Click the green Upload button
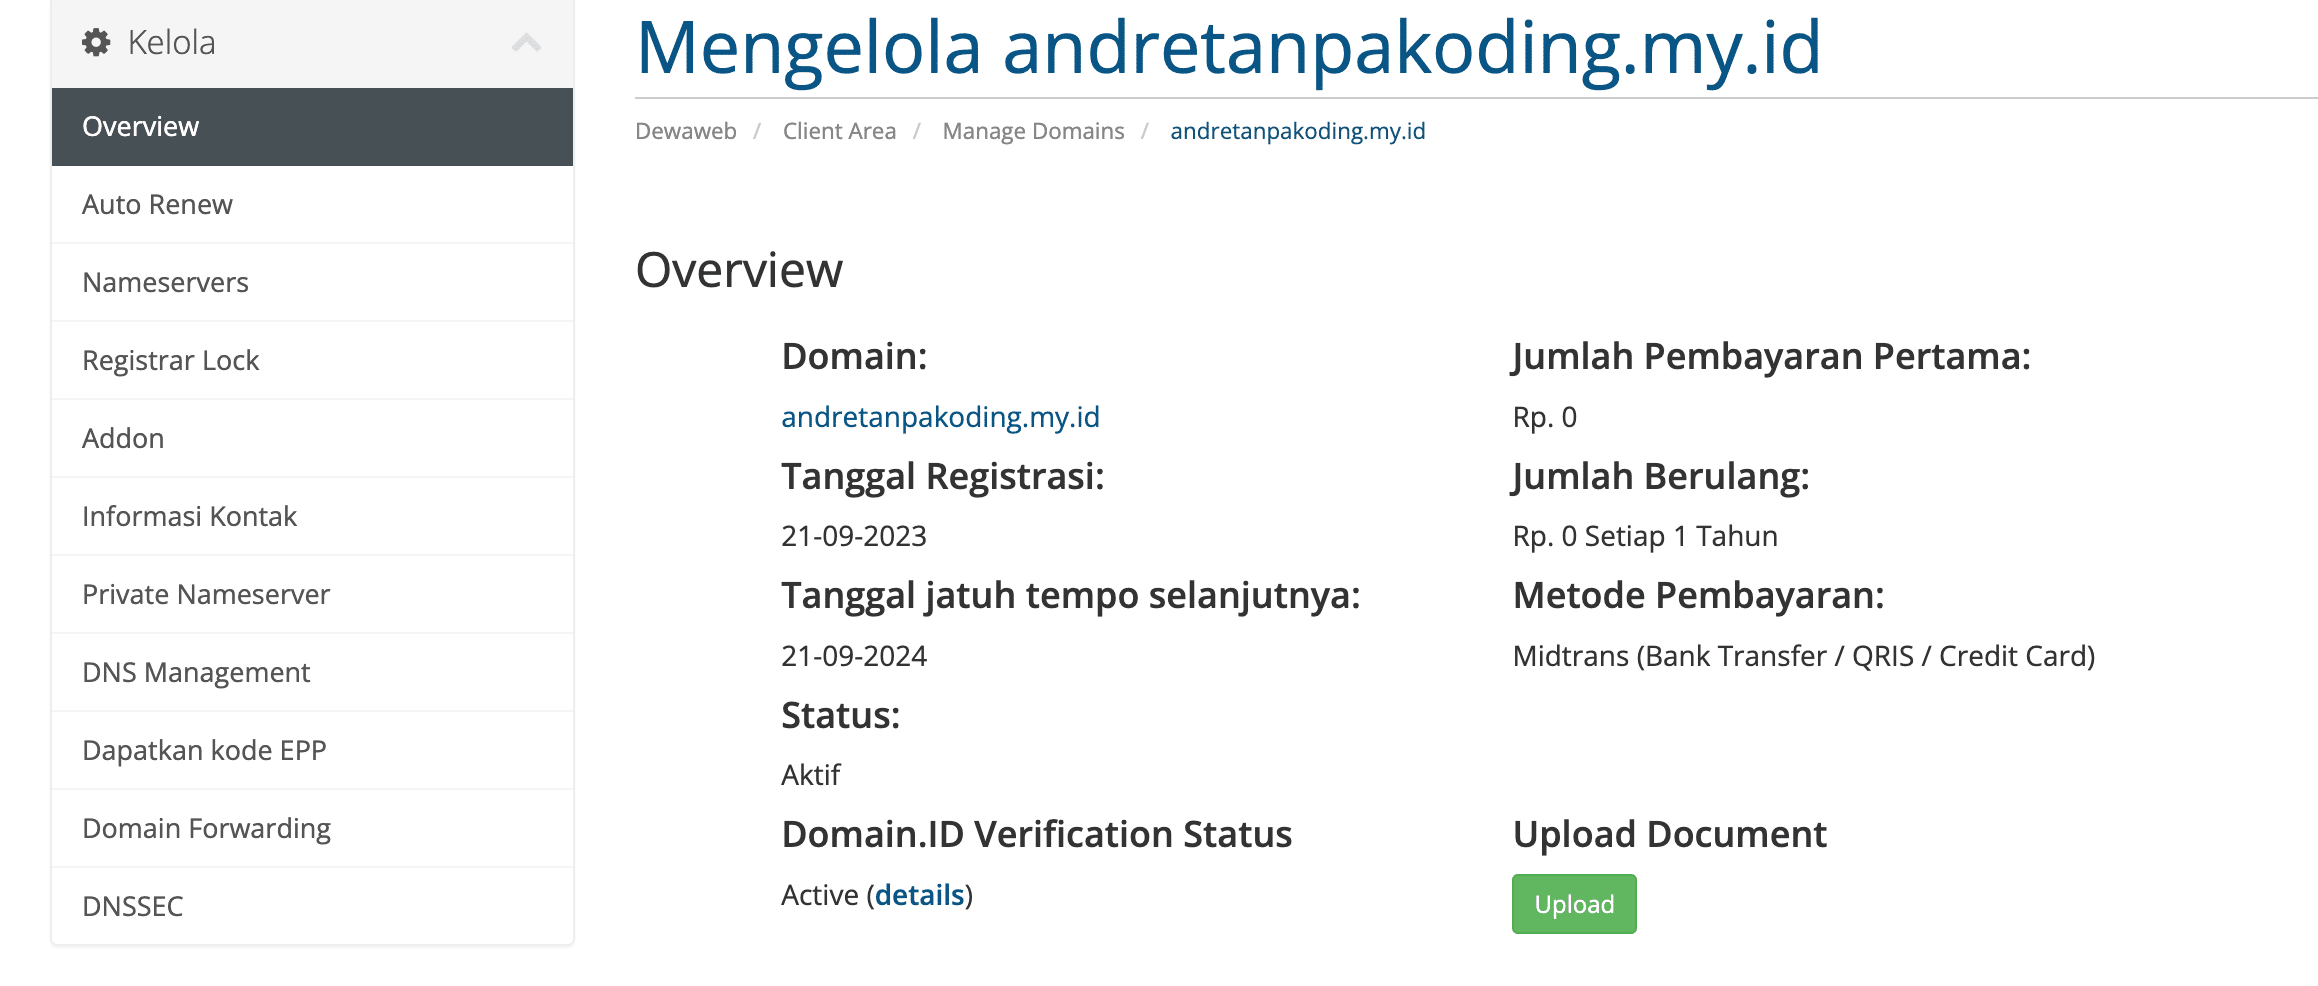This screenshot has width=2318, height=986. tap(1573, 903)
